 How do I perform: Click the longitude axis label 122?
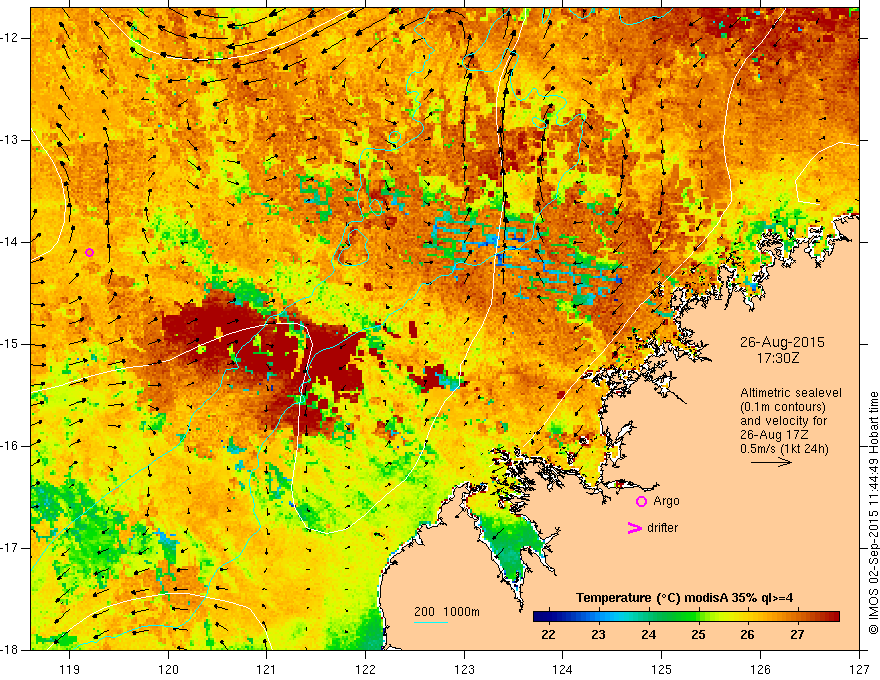[365, 669]
